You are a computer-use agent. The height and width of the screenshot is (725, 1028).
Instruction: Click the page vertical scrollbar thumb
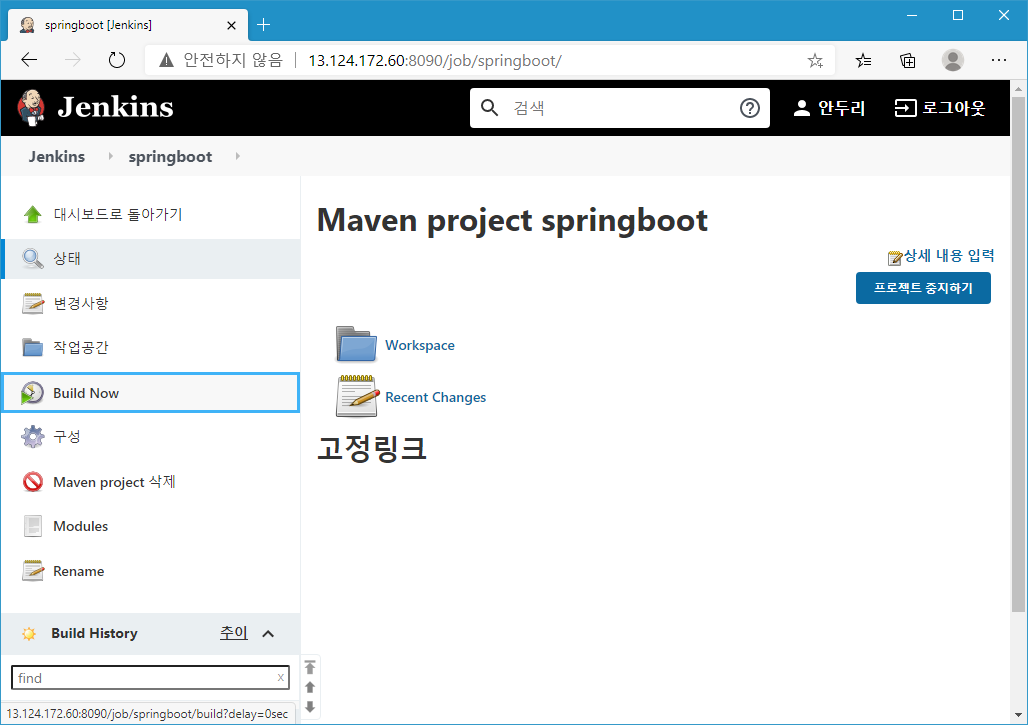pyautogui.click(x=1018, y=354)
